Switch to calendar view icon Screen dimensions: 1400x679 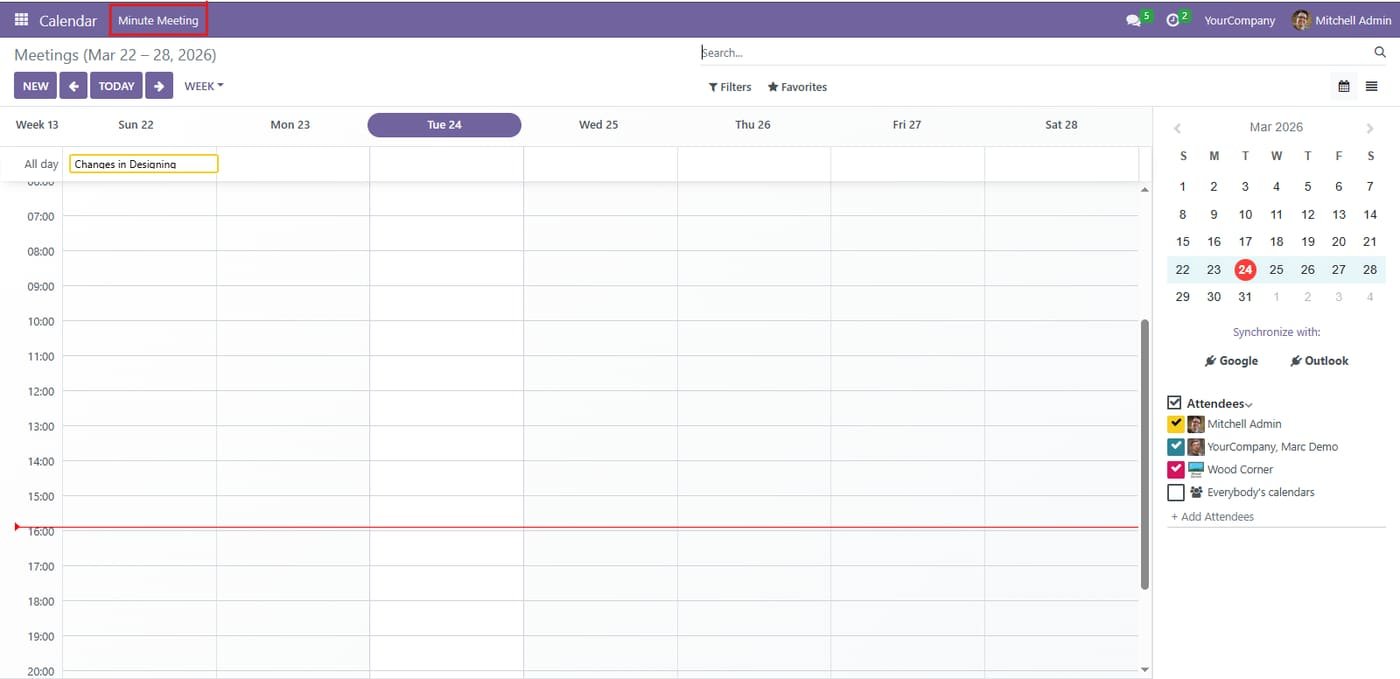[1344, 87]
